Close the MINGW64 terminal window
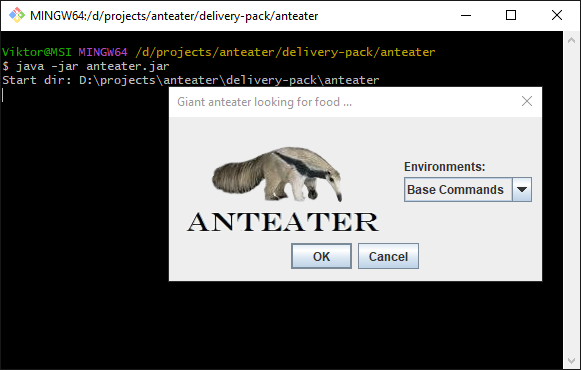The height and width of the screenshot is (370, 581). [557, 15]
